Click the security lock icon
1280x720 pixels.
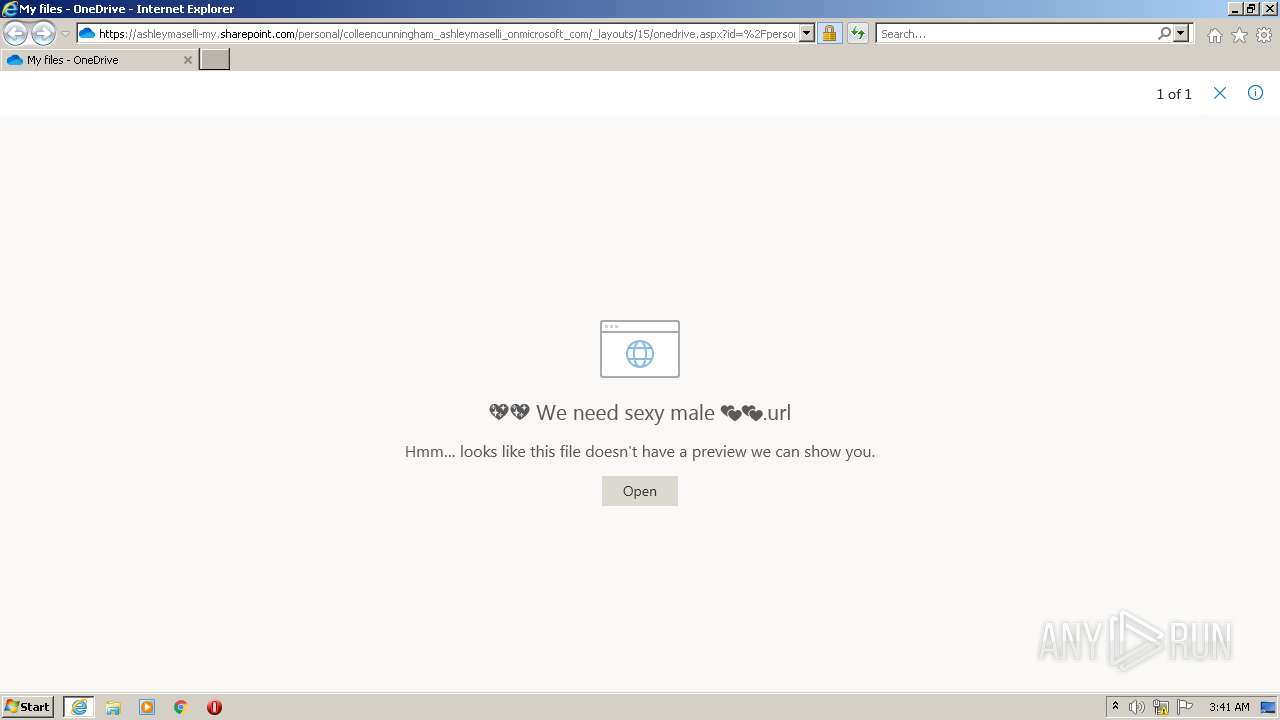829,34
